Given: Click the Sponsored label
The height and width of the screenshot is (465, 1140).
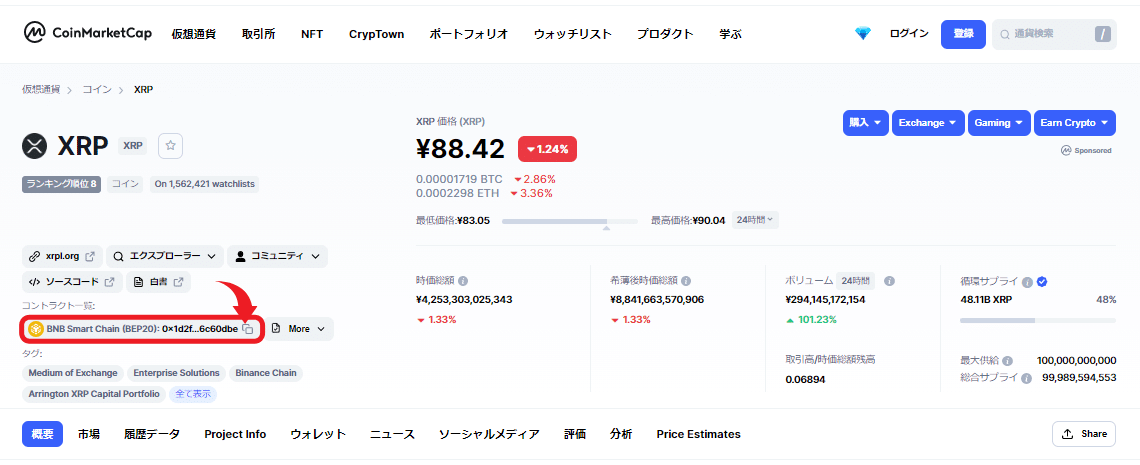Looking at the screenshot, I should point(1086,150).
